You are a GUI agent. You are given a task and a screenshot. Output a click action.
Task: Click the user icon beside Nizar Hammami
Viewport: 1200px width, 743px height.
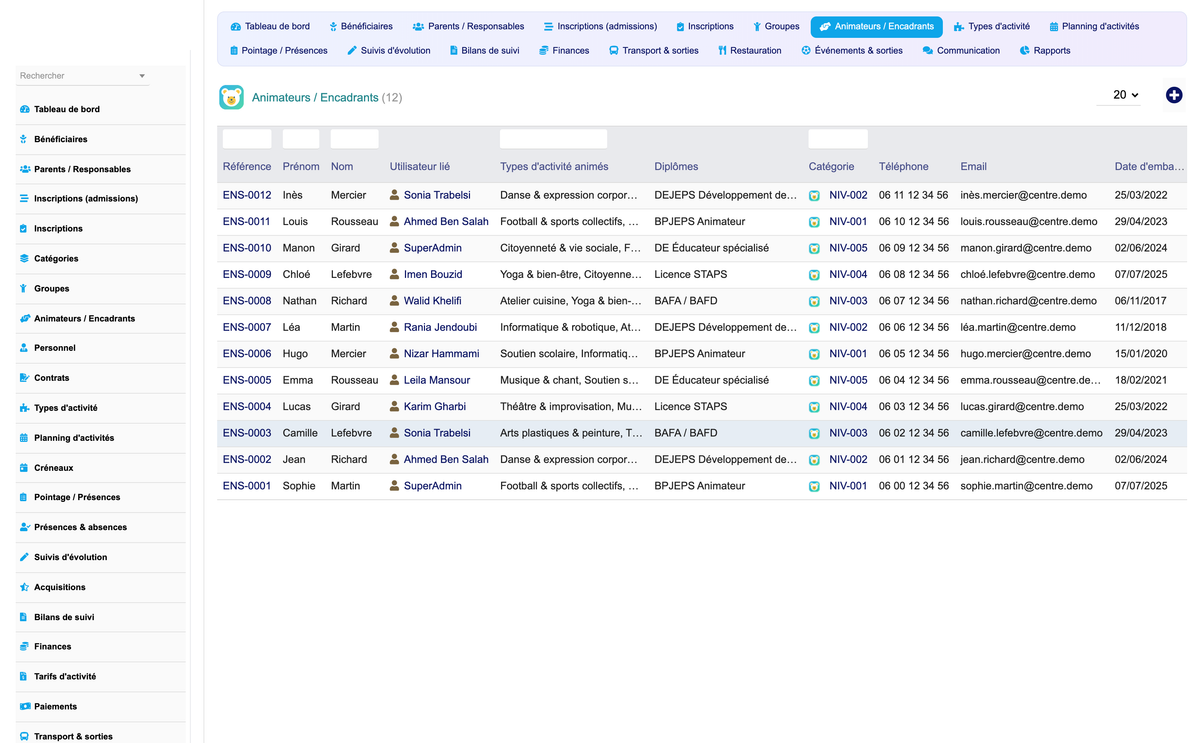pyautogui.click(x=395, y=353)
